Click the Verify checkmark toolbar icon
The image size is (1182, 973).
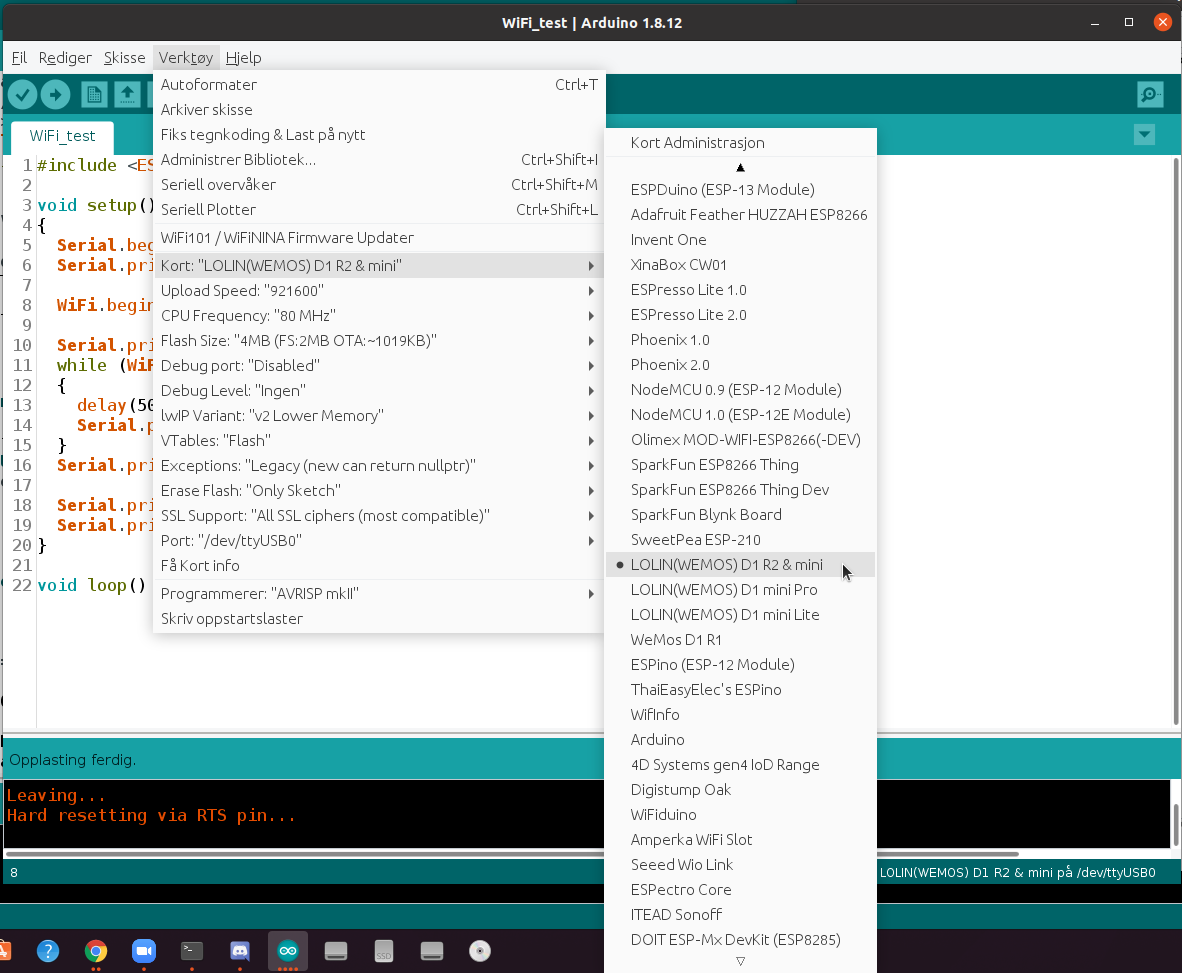tap(23, 94)
